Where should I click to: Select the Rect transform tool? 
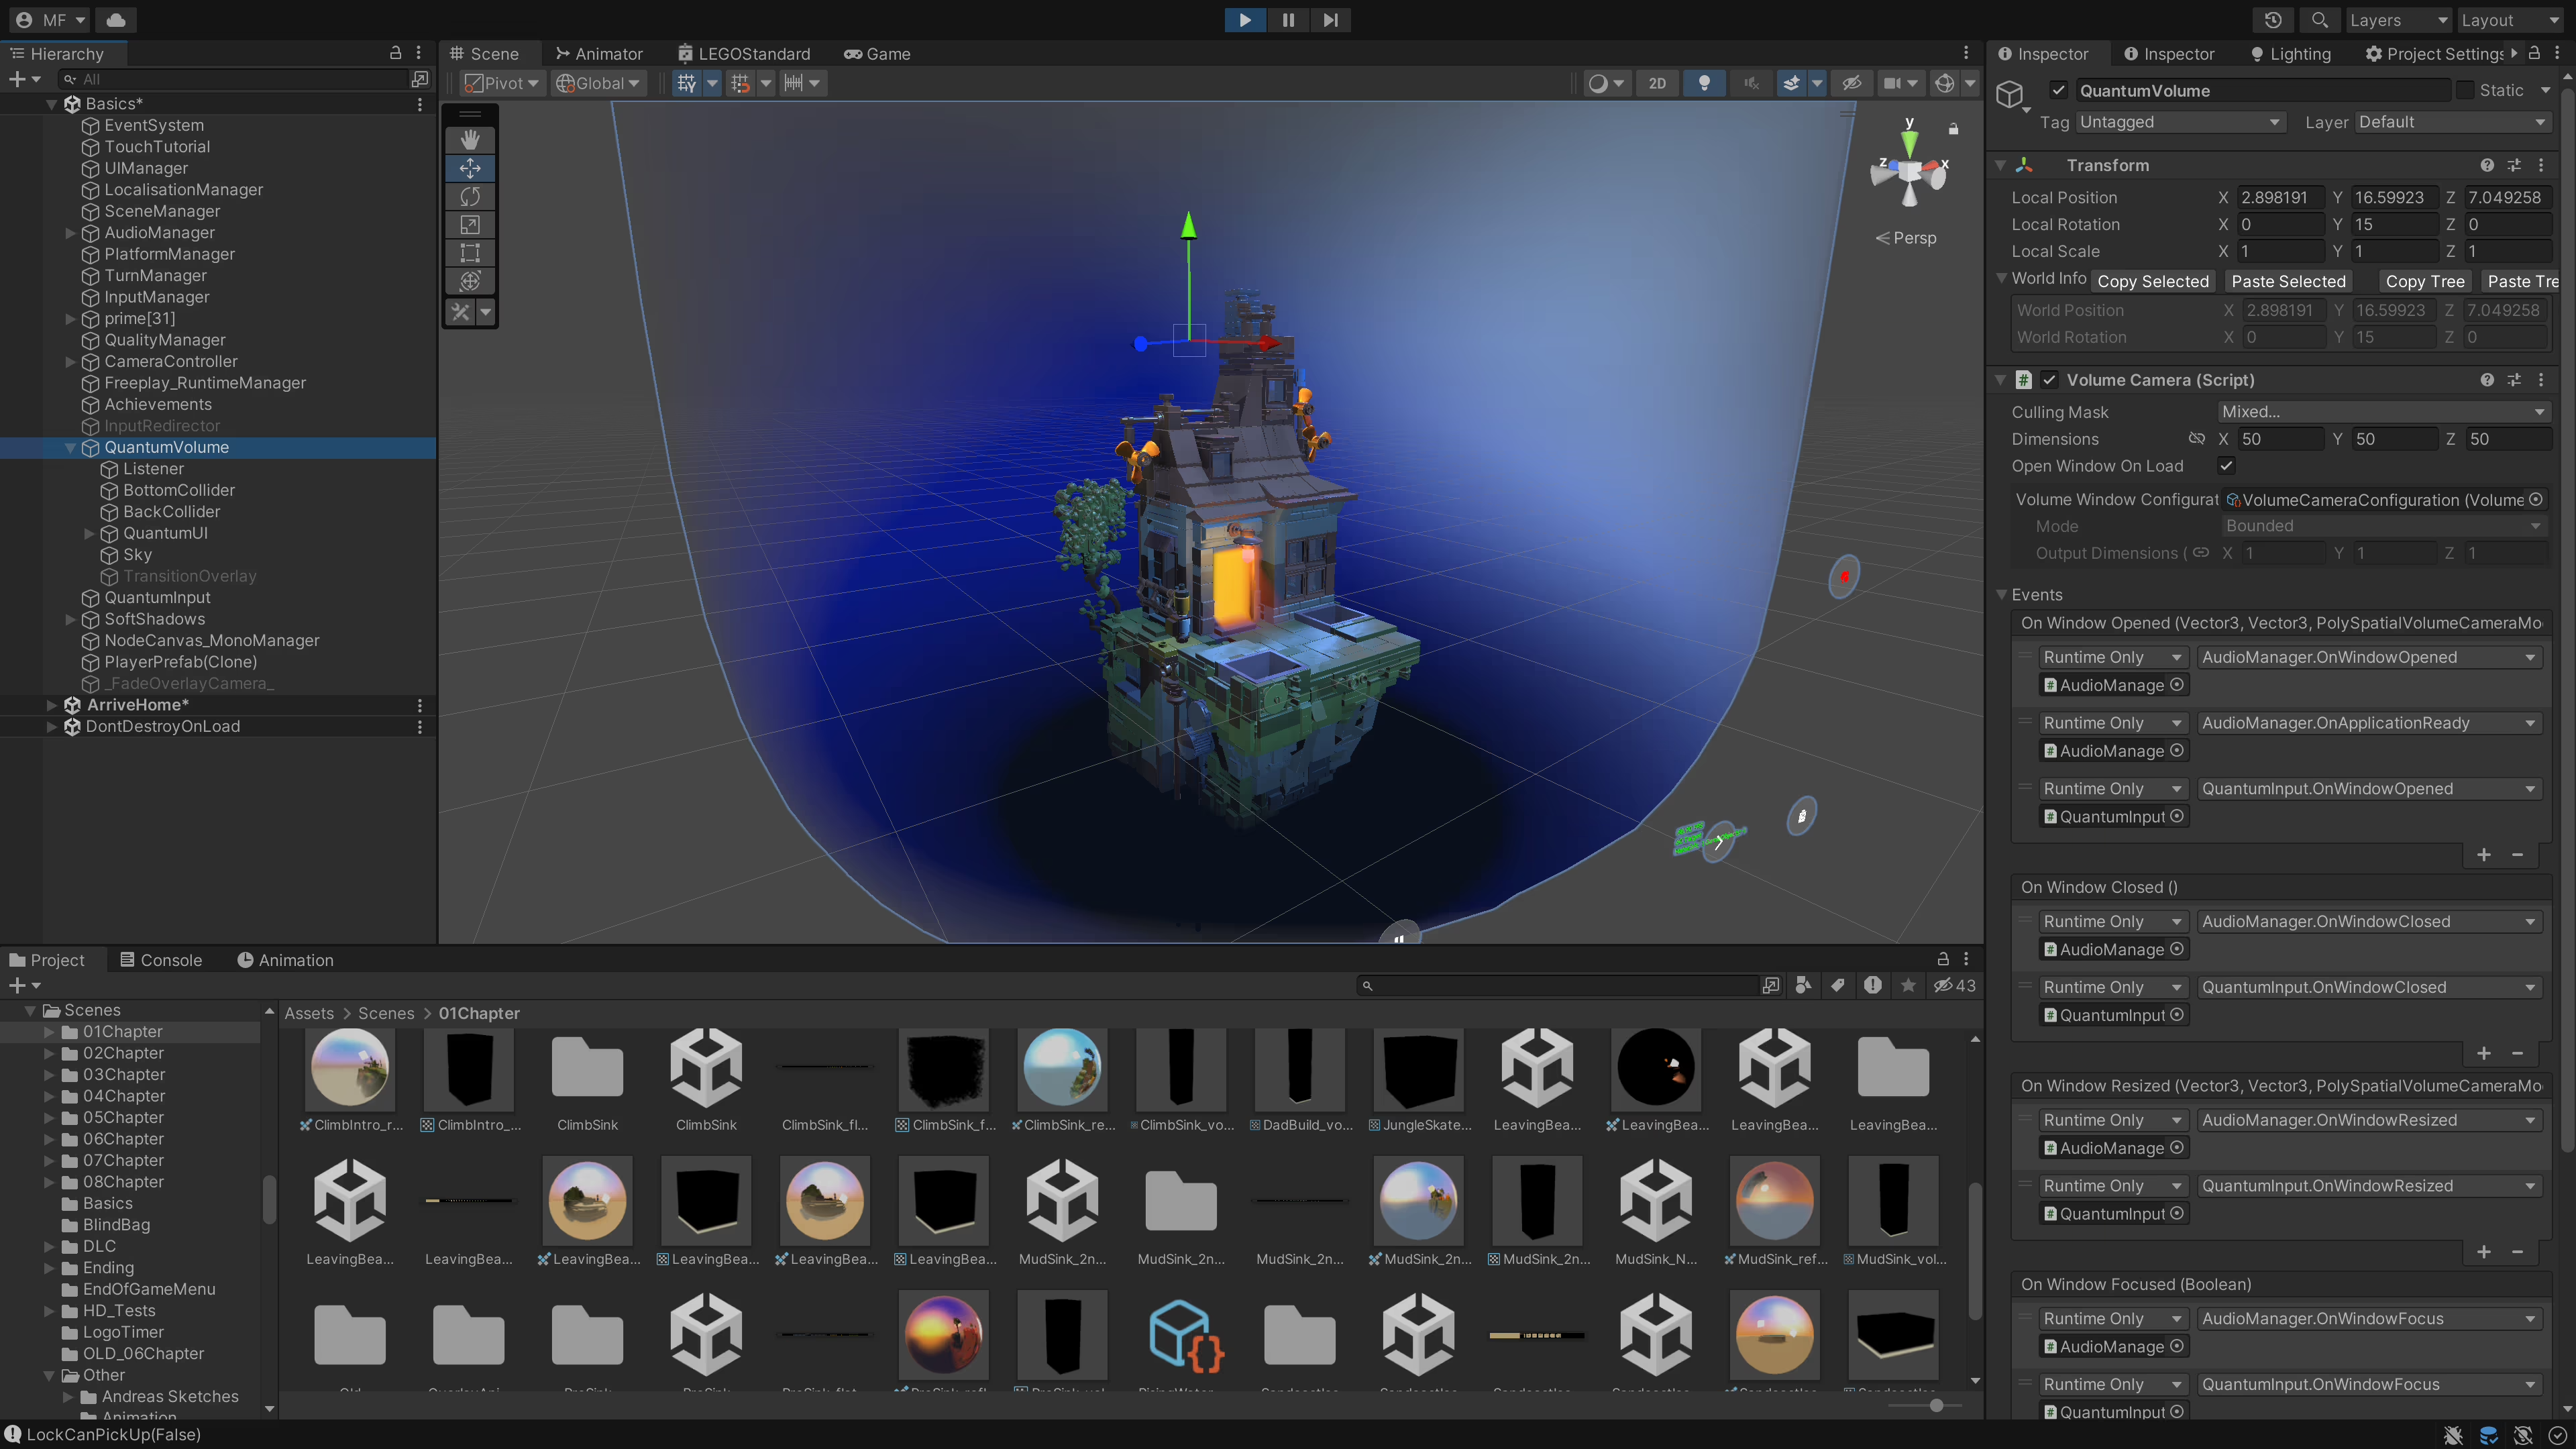[470, 253]
